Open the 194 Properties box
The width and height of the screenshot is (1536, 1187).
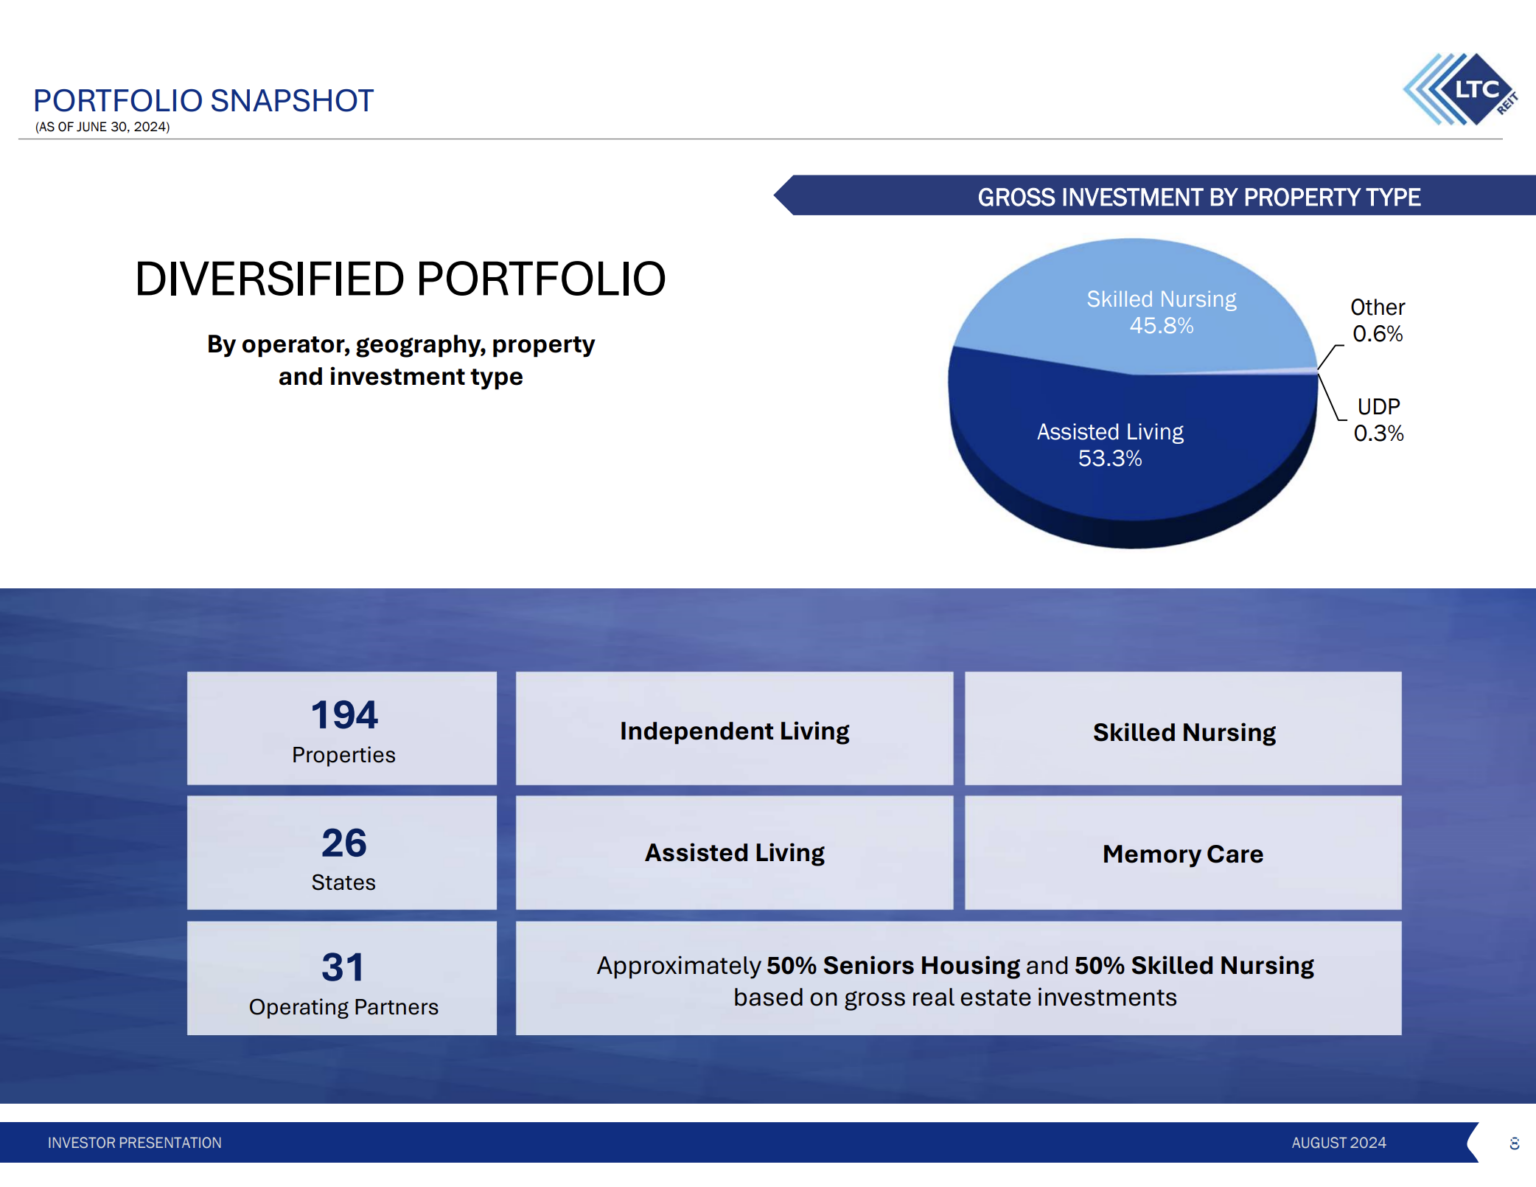coord(342,728)
